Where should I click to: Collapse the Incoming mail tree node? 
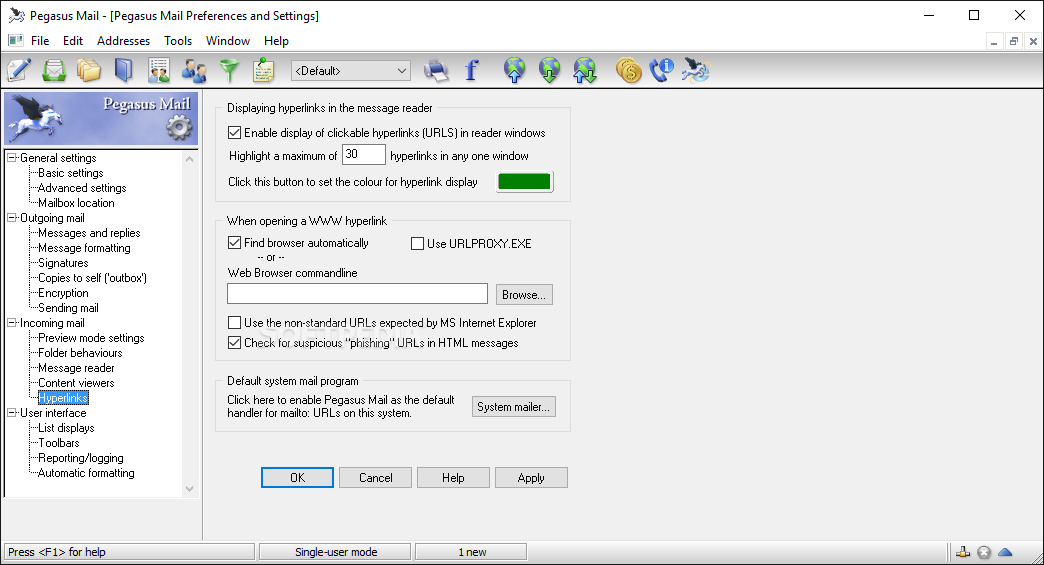[x=12, y=323]
